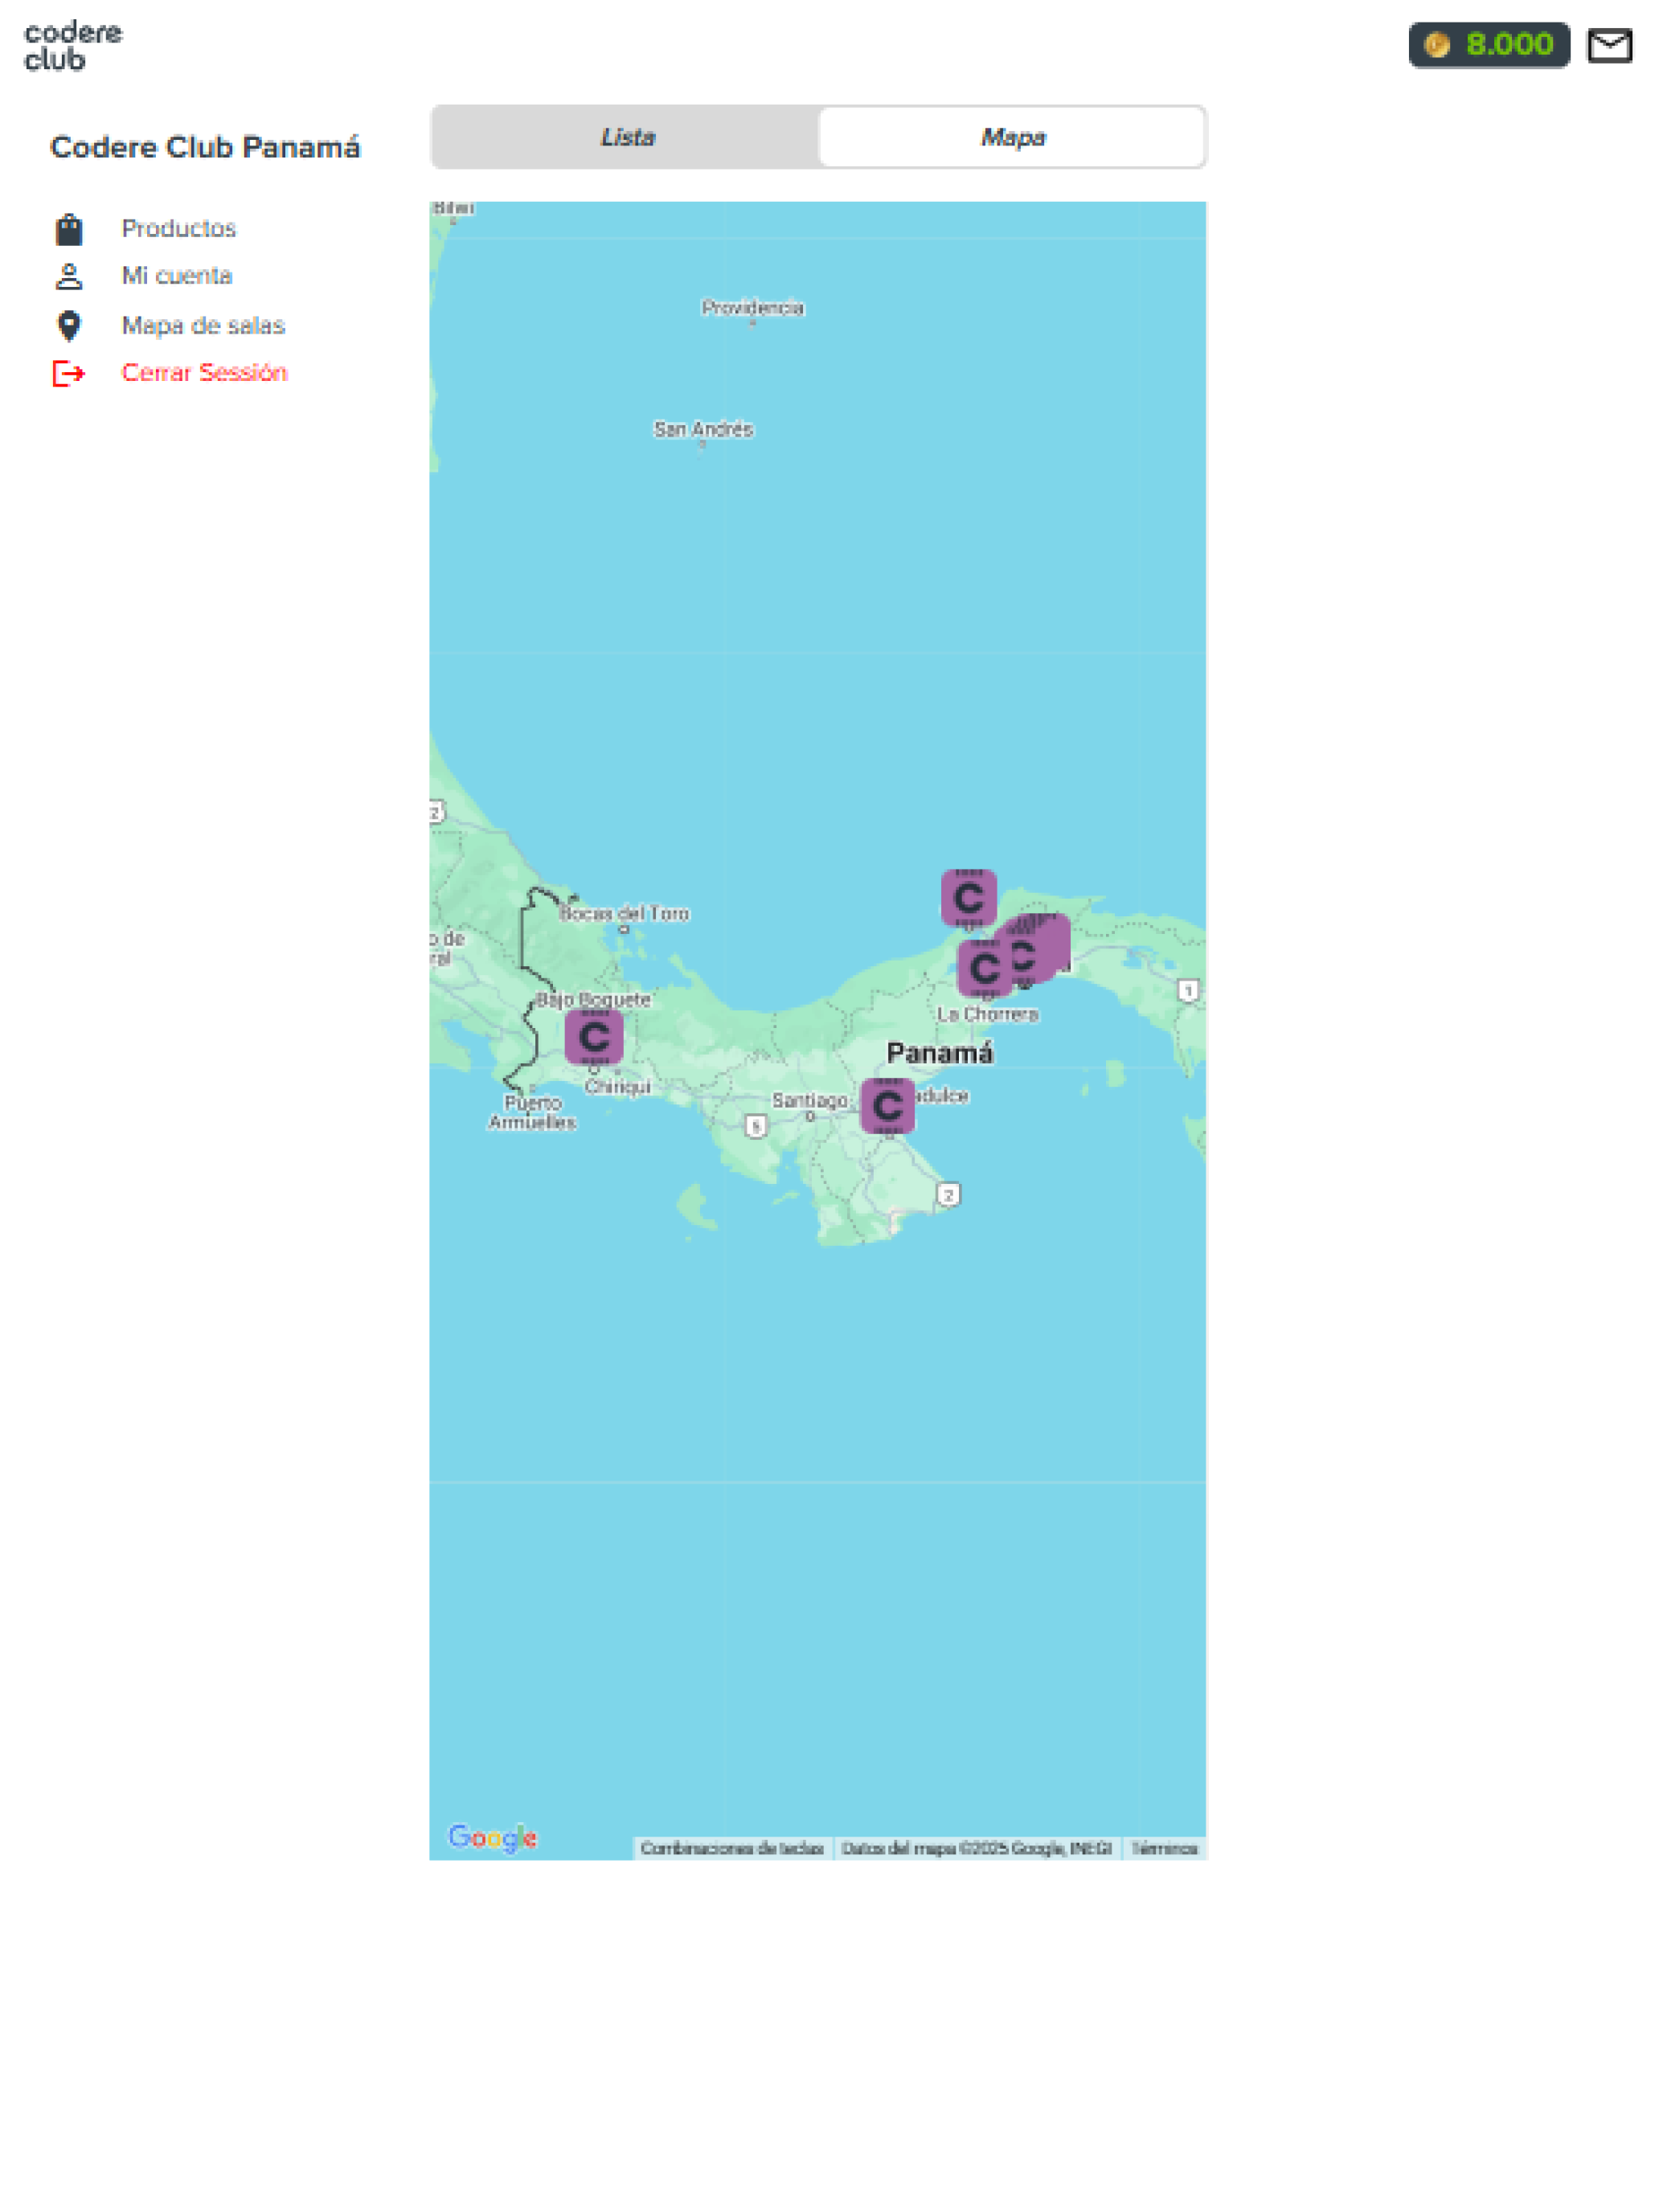Select the Codere marker above La Chorrera
This screenshot has width=1659, height=2212.
click(983, 967)
